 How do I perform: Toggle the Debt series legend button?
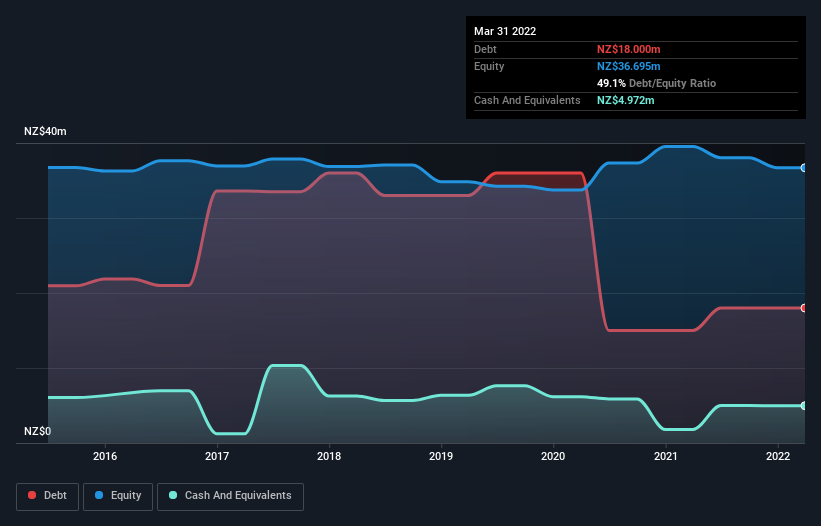48,496
